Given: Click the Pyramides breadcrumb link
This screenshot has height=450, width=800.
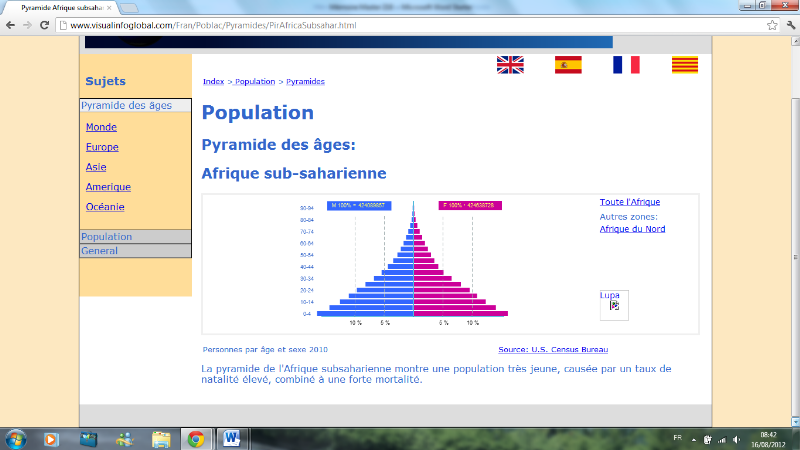Looking at the screenshot, I should (x=305, y=82).
